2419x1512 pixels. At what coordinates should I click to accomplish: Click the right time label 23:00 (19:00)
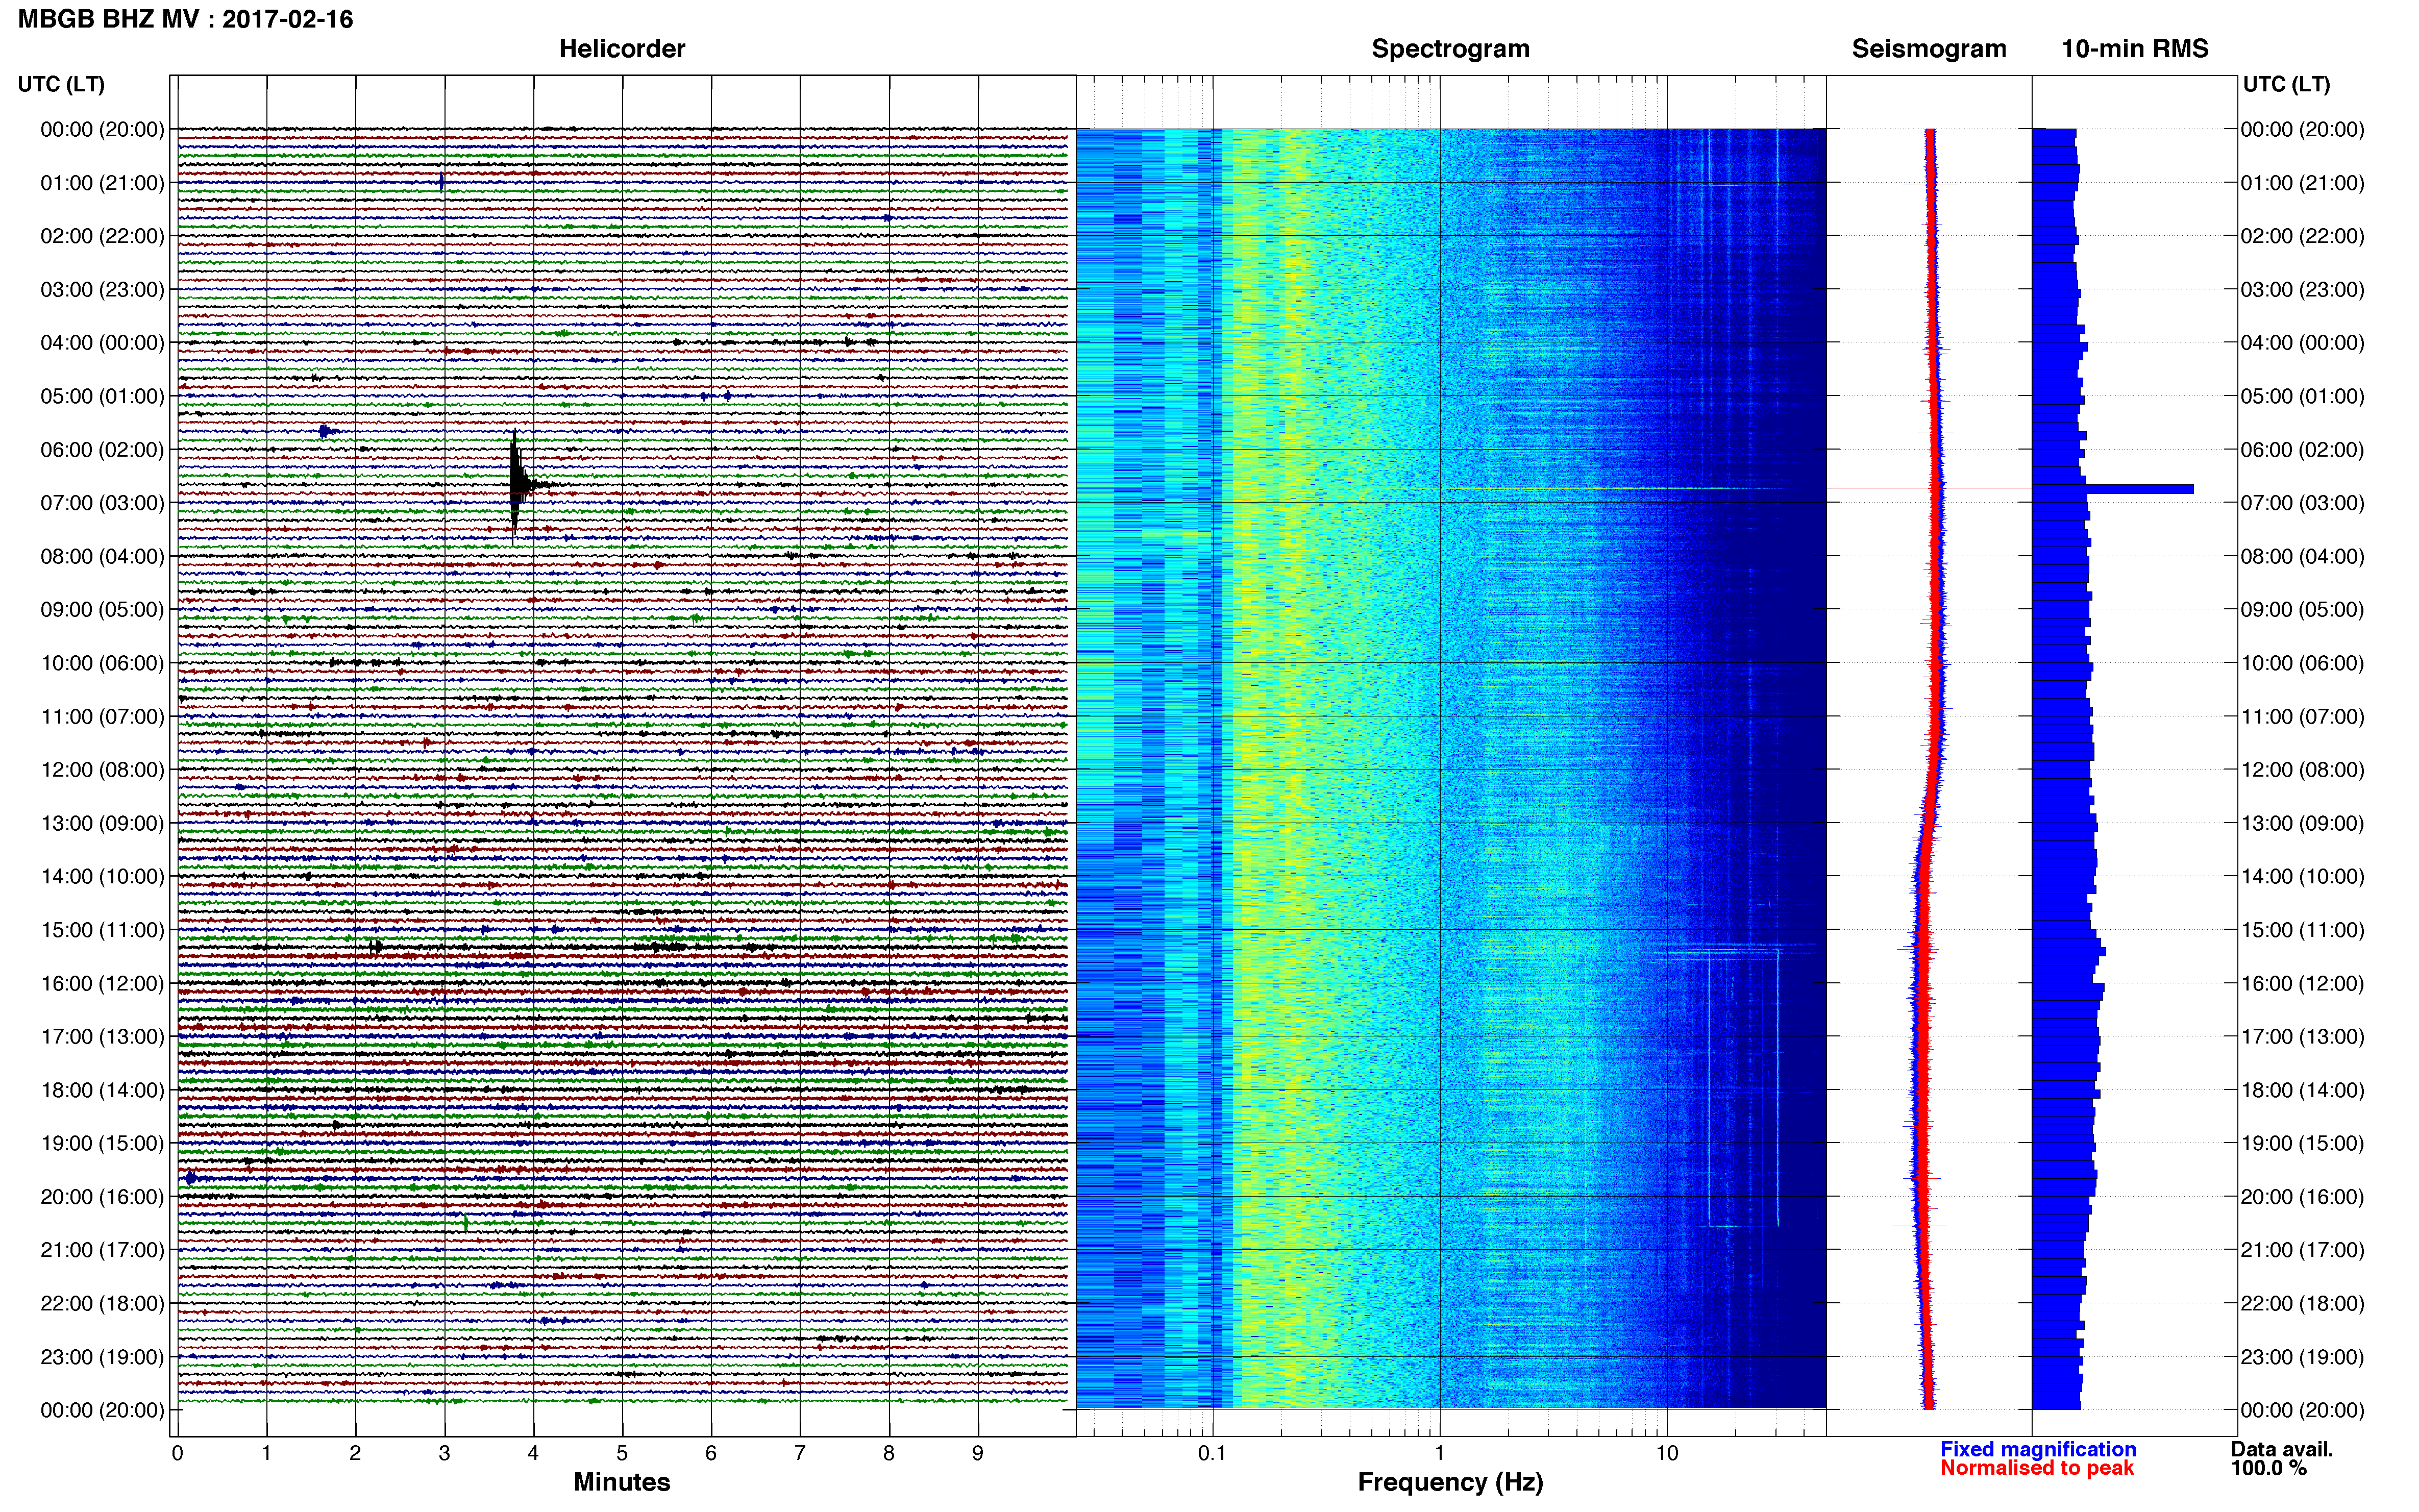(x=2302, y=1357)
